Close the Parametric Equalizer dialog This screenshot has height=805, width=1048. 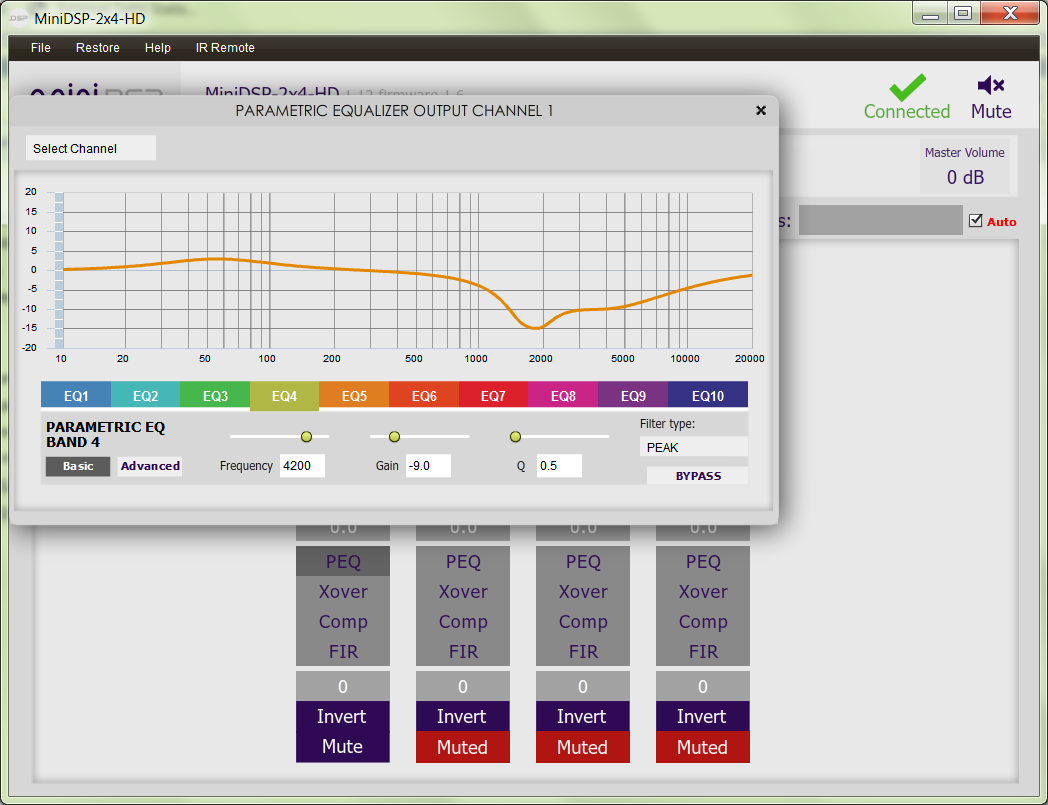[x=761, y=110]
